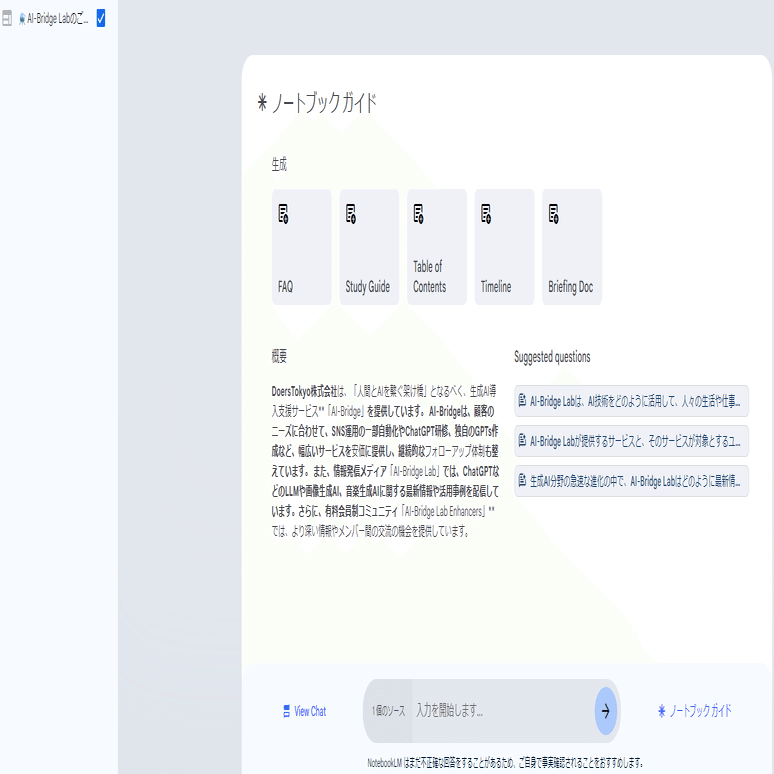Screen dimensions: 774x774
Task: Click icon on first suggested question
Action: (x=522, y=400)
